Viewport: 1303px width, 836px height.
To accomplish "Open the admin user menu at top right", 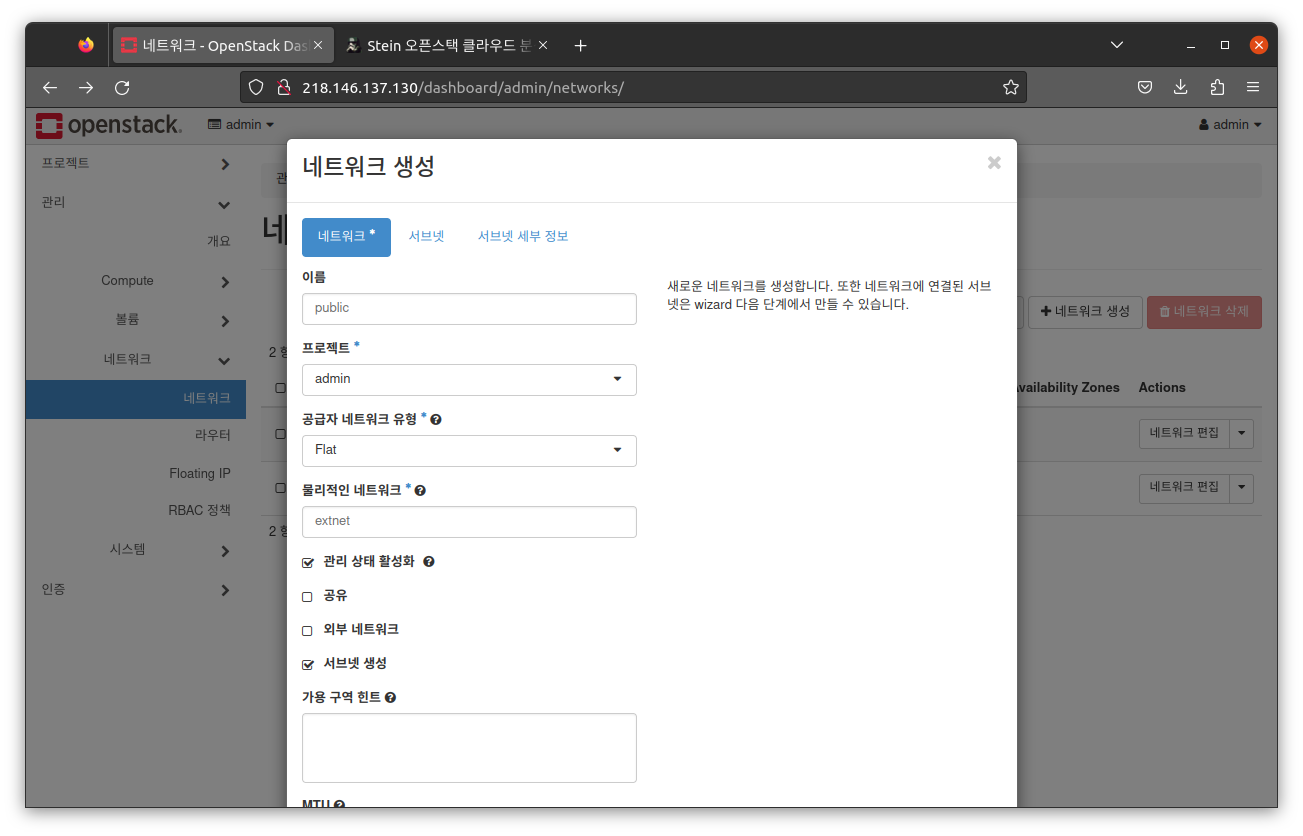I will click(1230, 125).
